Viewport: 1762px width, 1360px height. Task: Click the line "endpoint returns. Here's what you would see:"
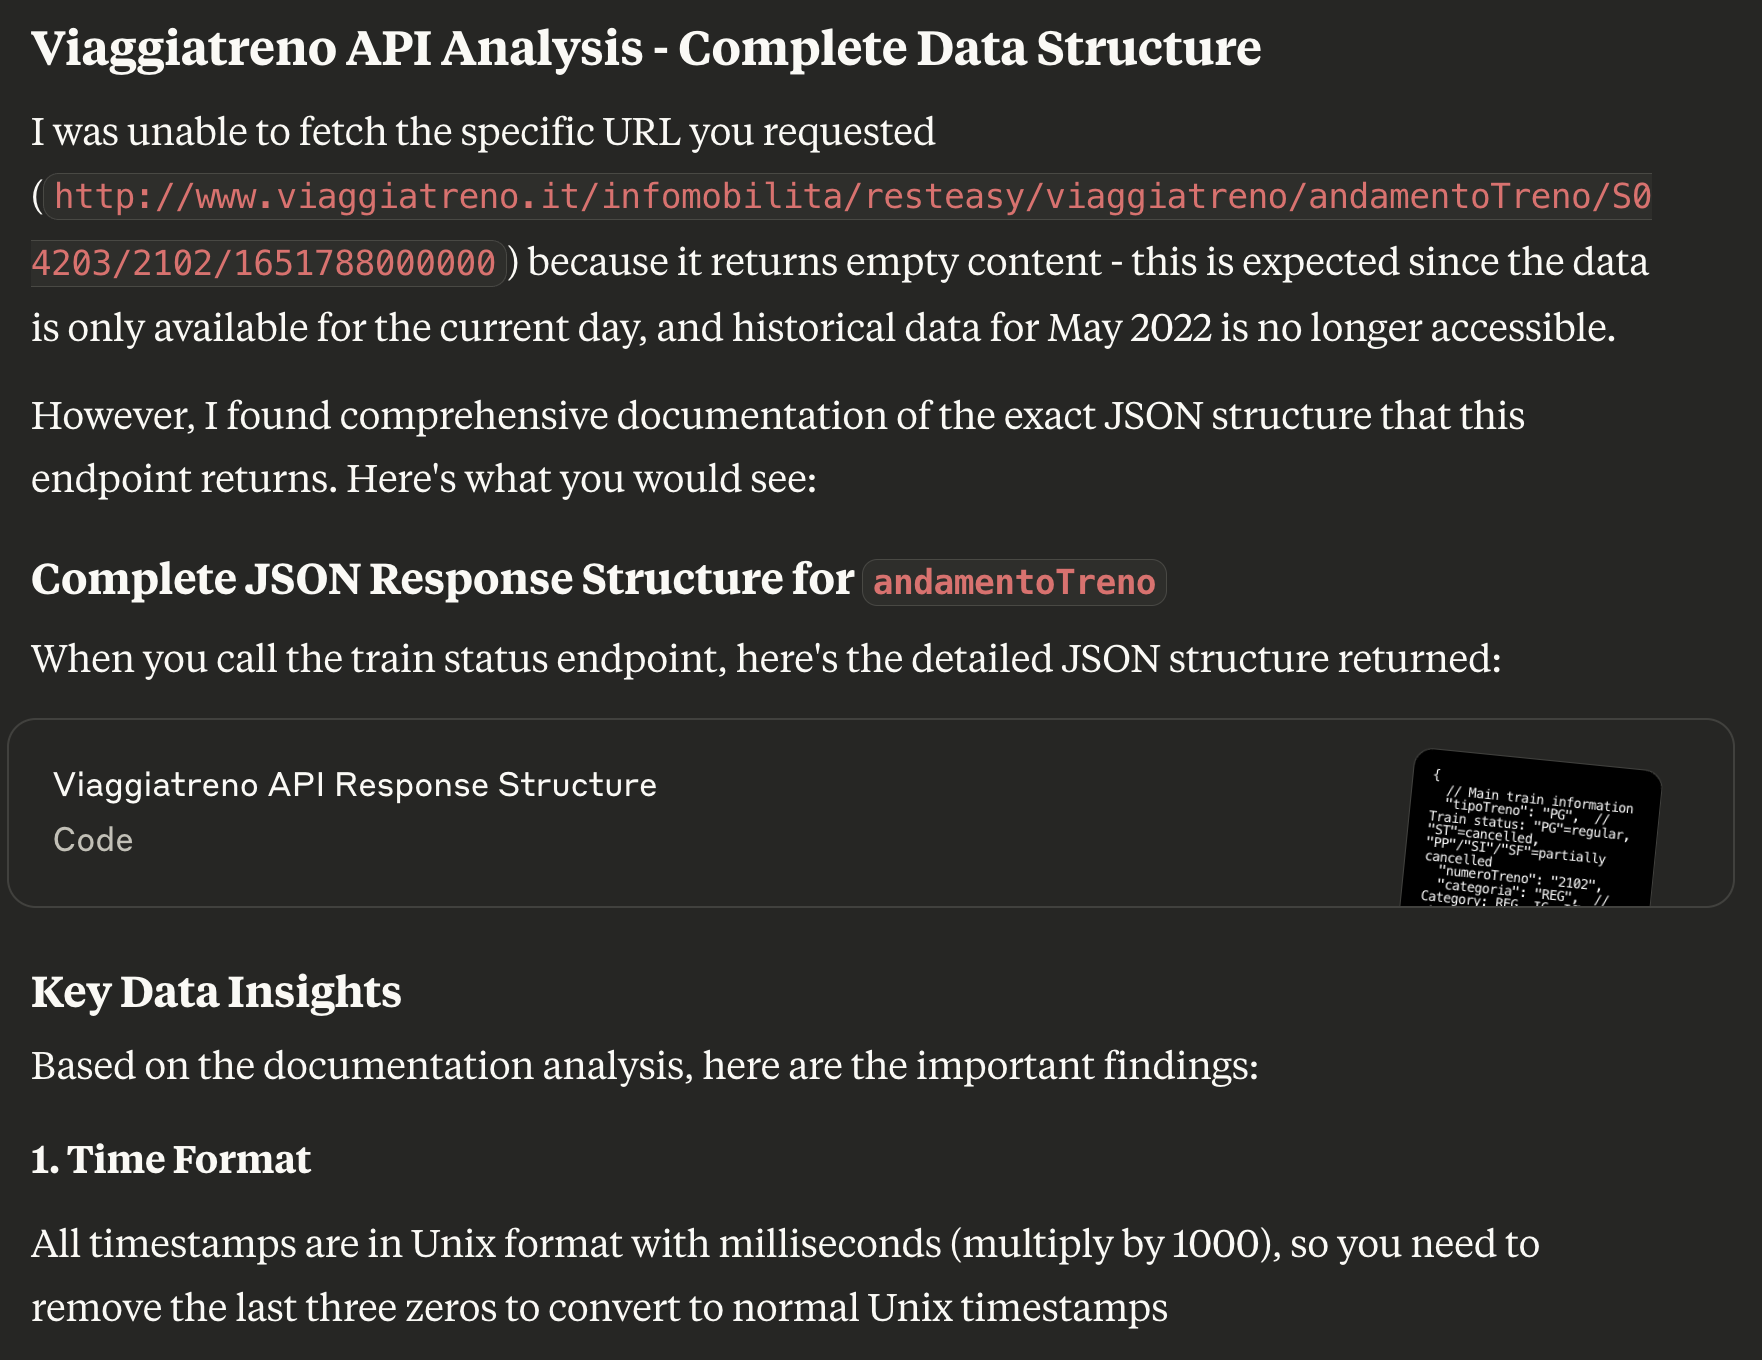pyautogui.click(x=424, y=479)
